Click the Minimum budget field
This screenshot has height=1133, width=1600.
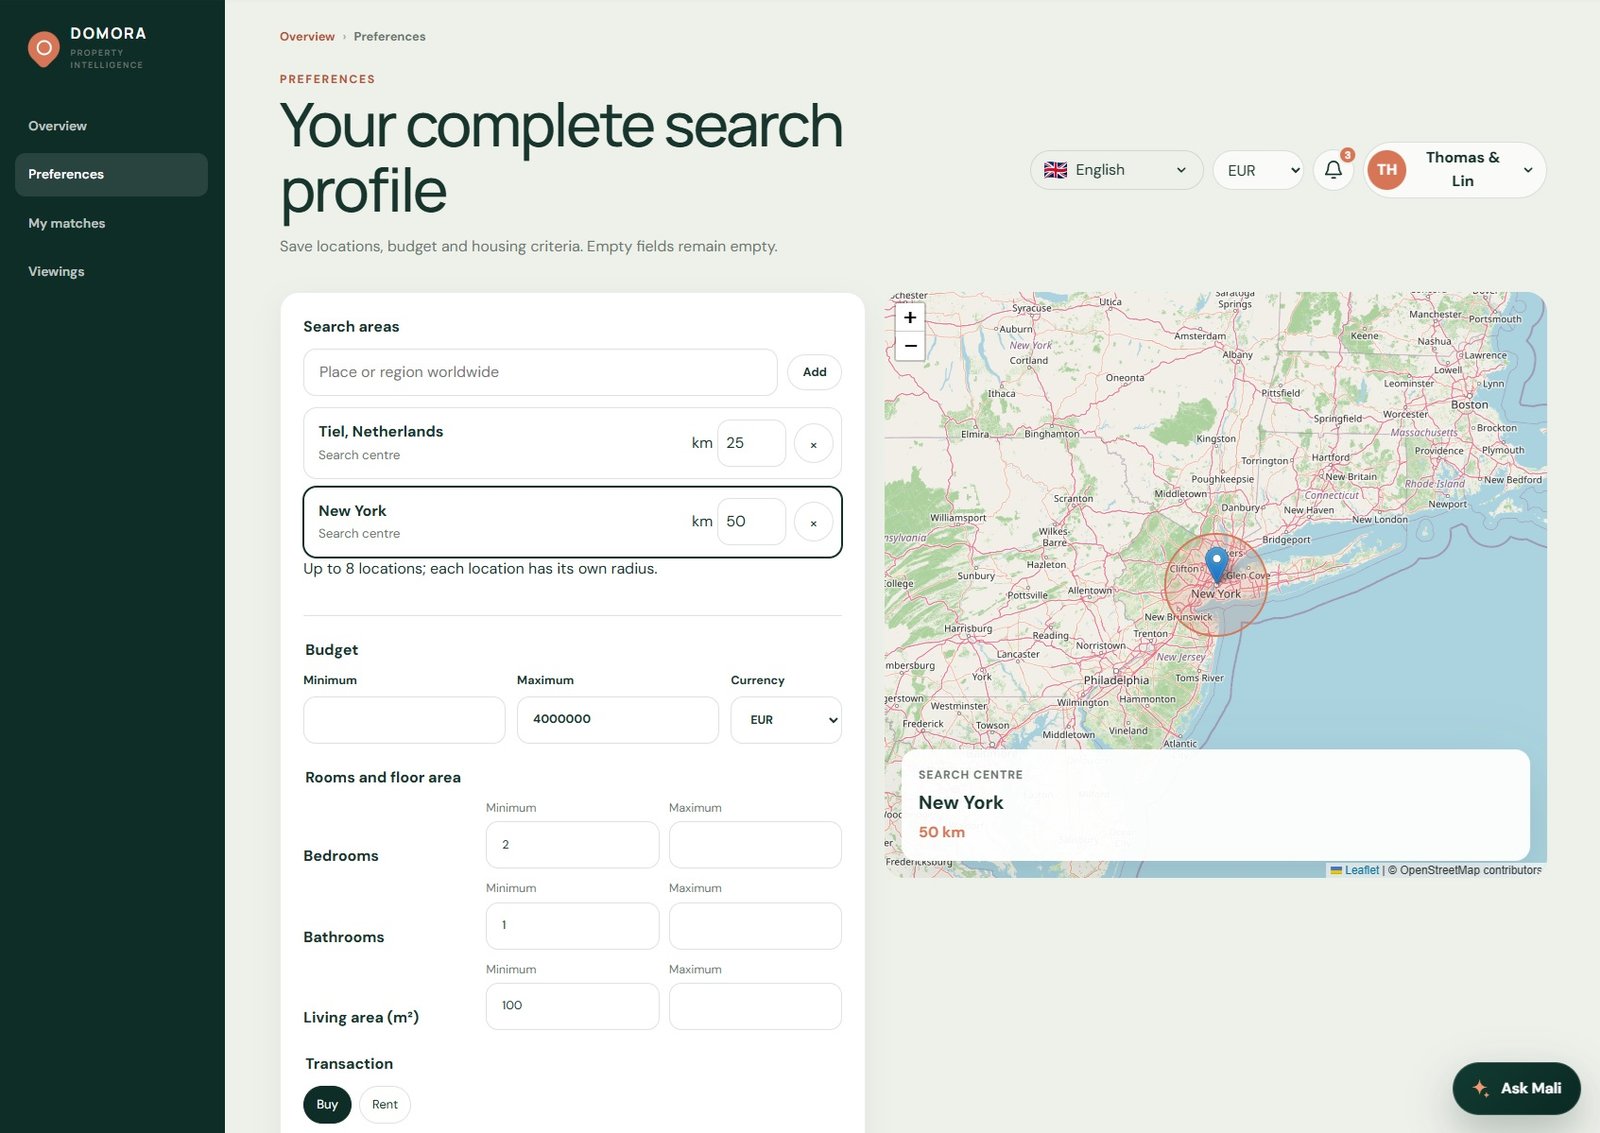[404, 720]
